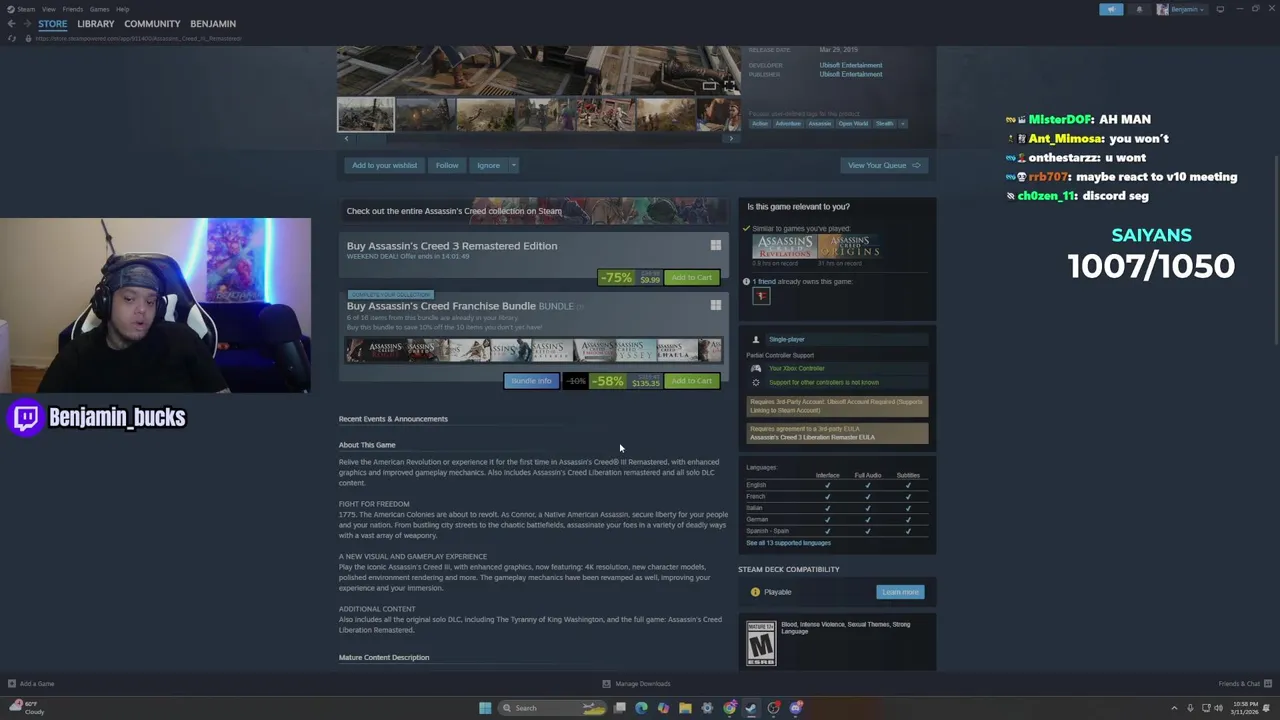Click the store URL address bar
The height and width of the screenshot is (720, 1280).
tap(140, 38)
